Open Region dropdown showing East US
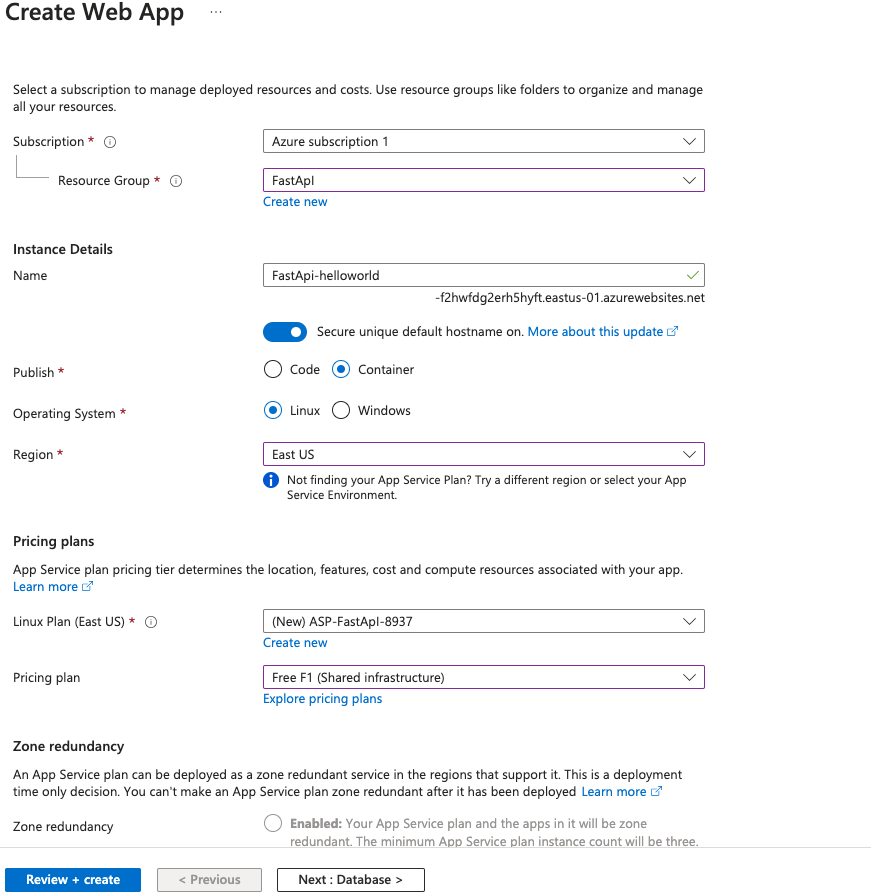This screenshot has height=895, width=871. pyautogui.click(x=483, y=454)
